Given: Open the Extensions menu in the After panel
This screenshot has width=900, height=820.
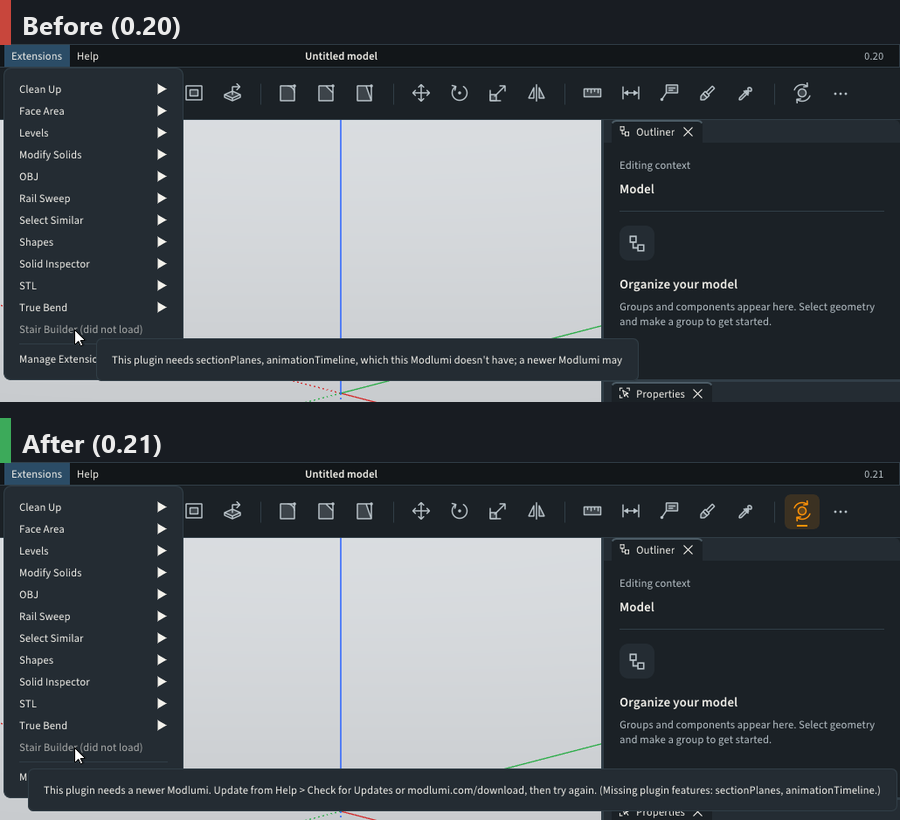Looking at the screenshot, I should pos(37,474).
